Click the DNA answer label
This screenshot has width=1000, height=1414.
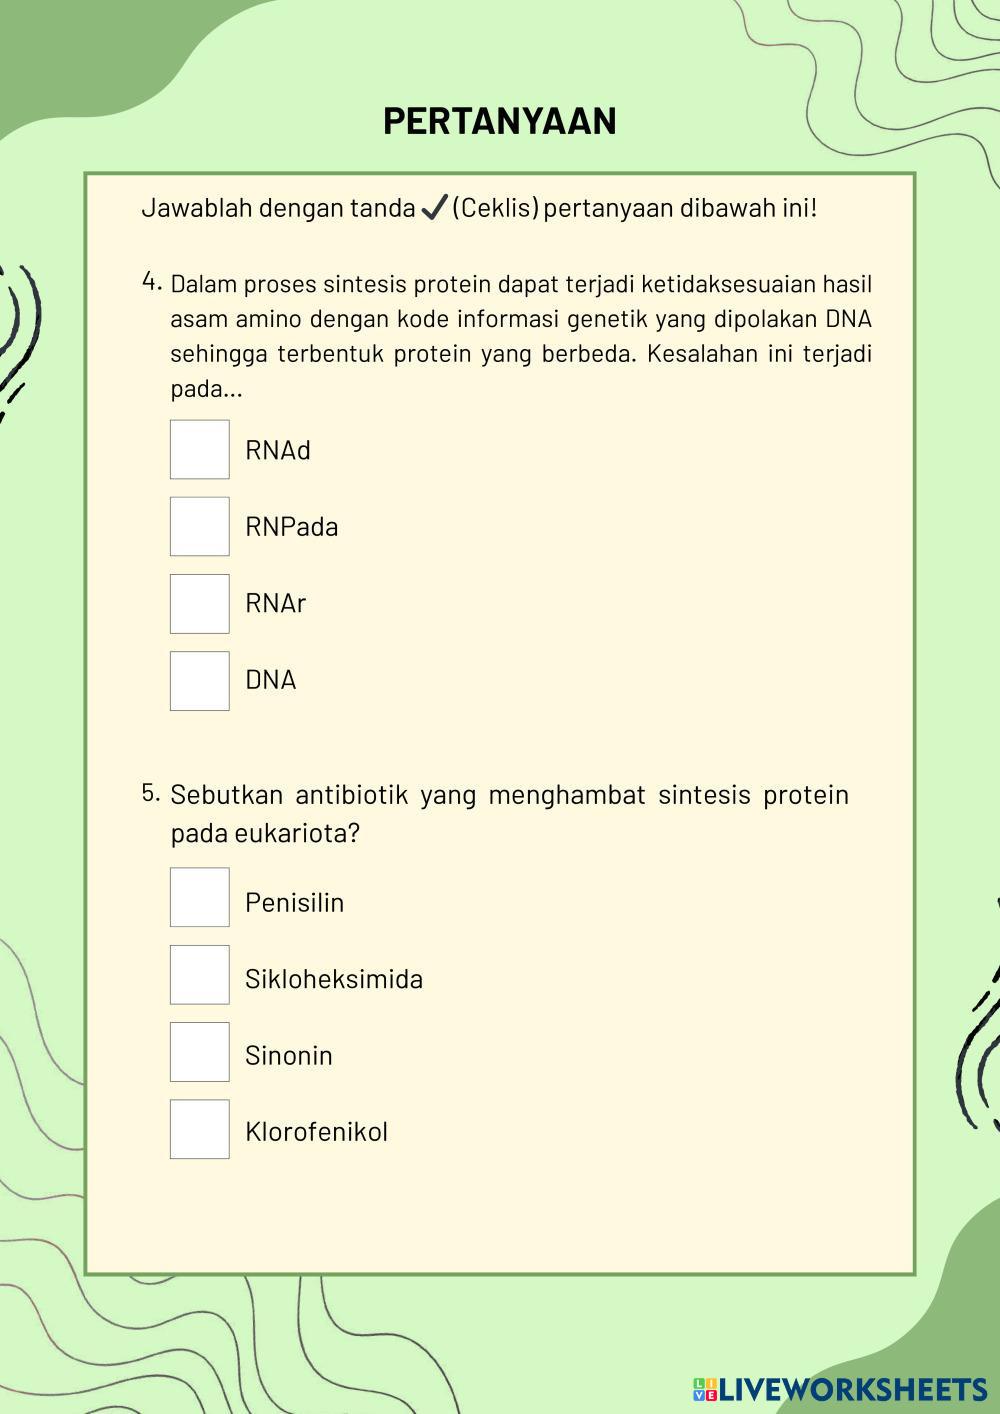click(271, 680)
